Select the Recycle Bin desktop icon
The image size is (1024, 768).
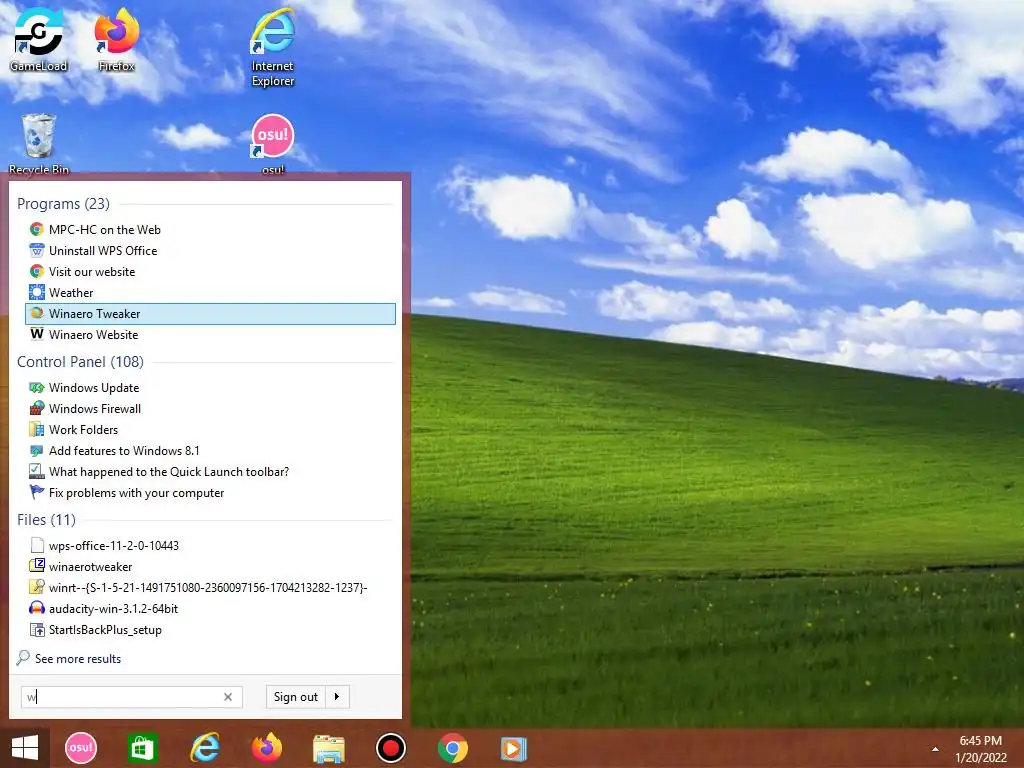tap(39, 144)
